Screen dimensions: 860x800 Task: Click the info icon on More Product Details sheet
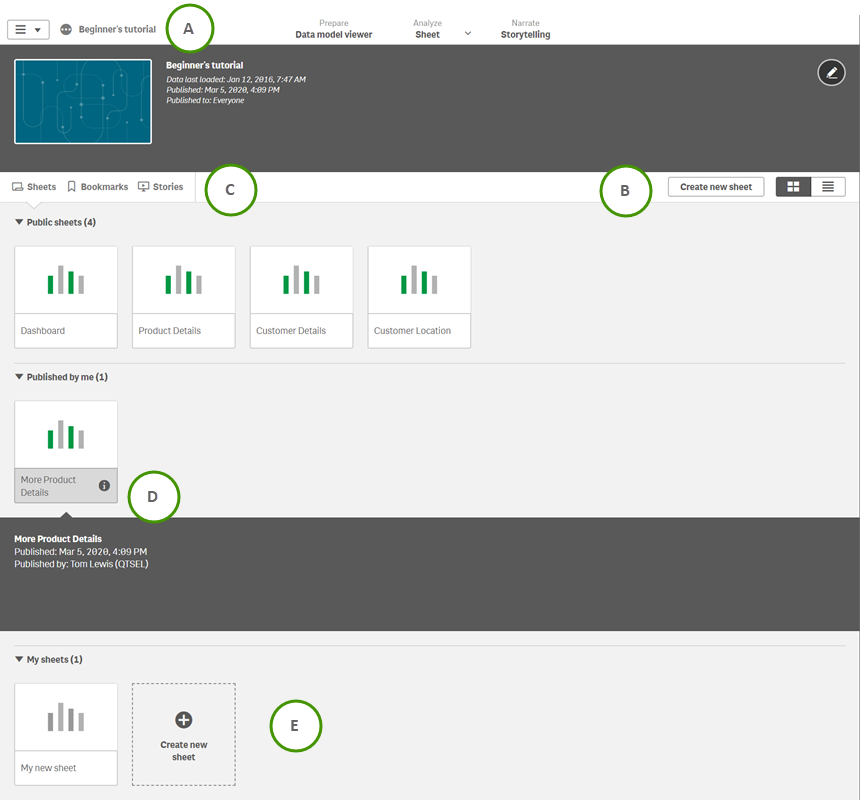[x=106, y=487]
